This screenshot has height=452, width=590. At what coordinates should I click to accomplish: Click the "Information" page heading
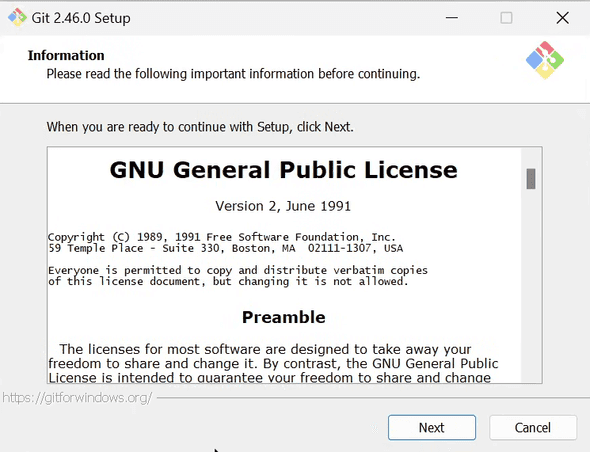(x=66, y=55)
